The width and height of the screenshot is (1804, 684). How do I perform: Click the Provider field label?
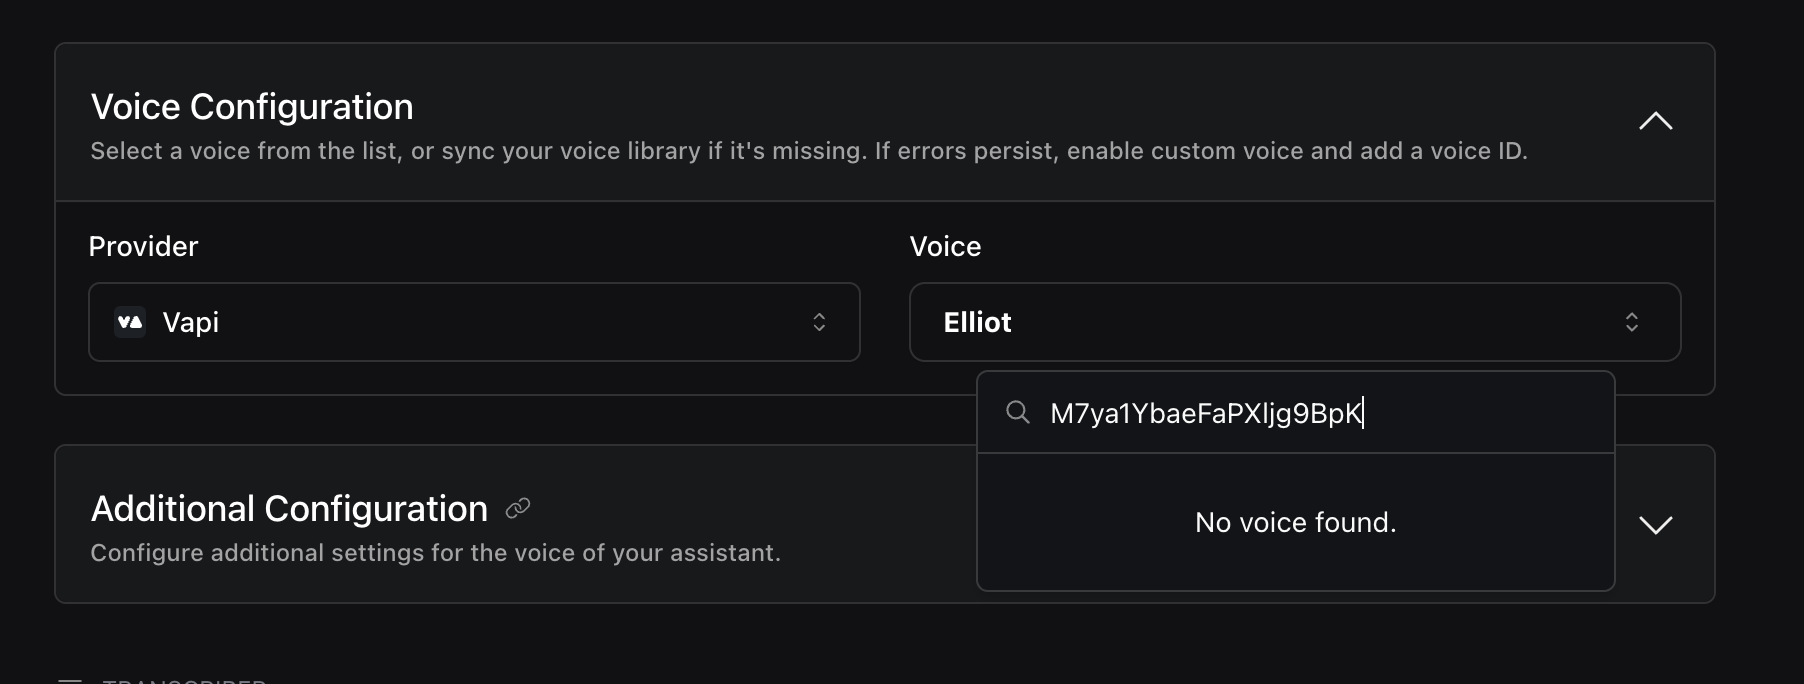[143, 246]
